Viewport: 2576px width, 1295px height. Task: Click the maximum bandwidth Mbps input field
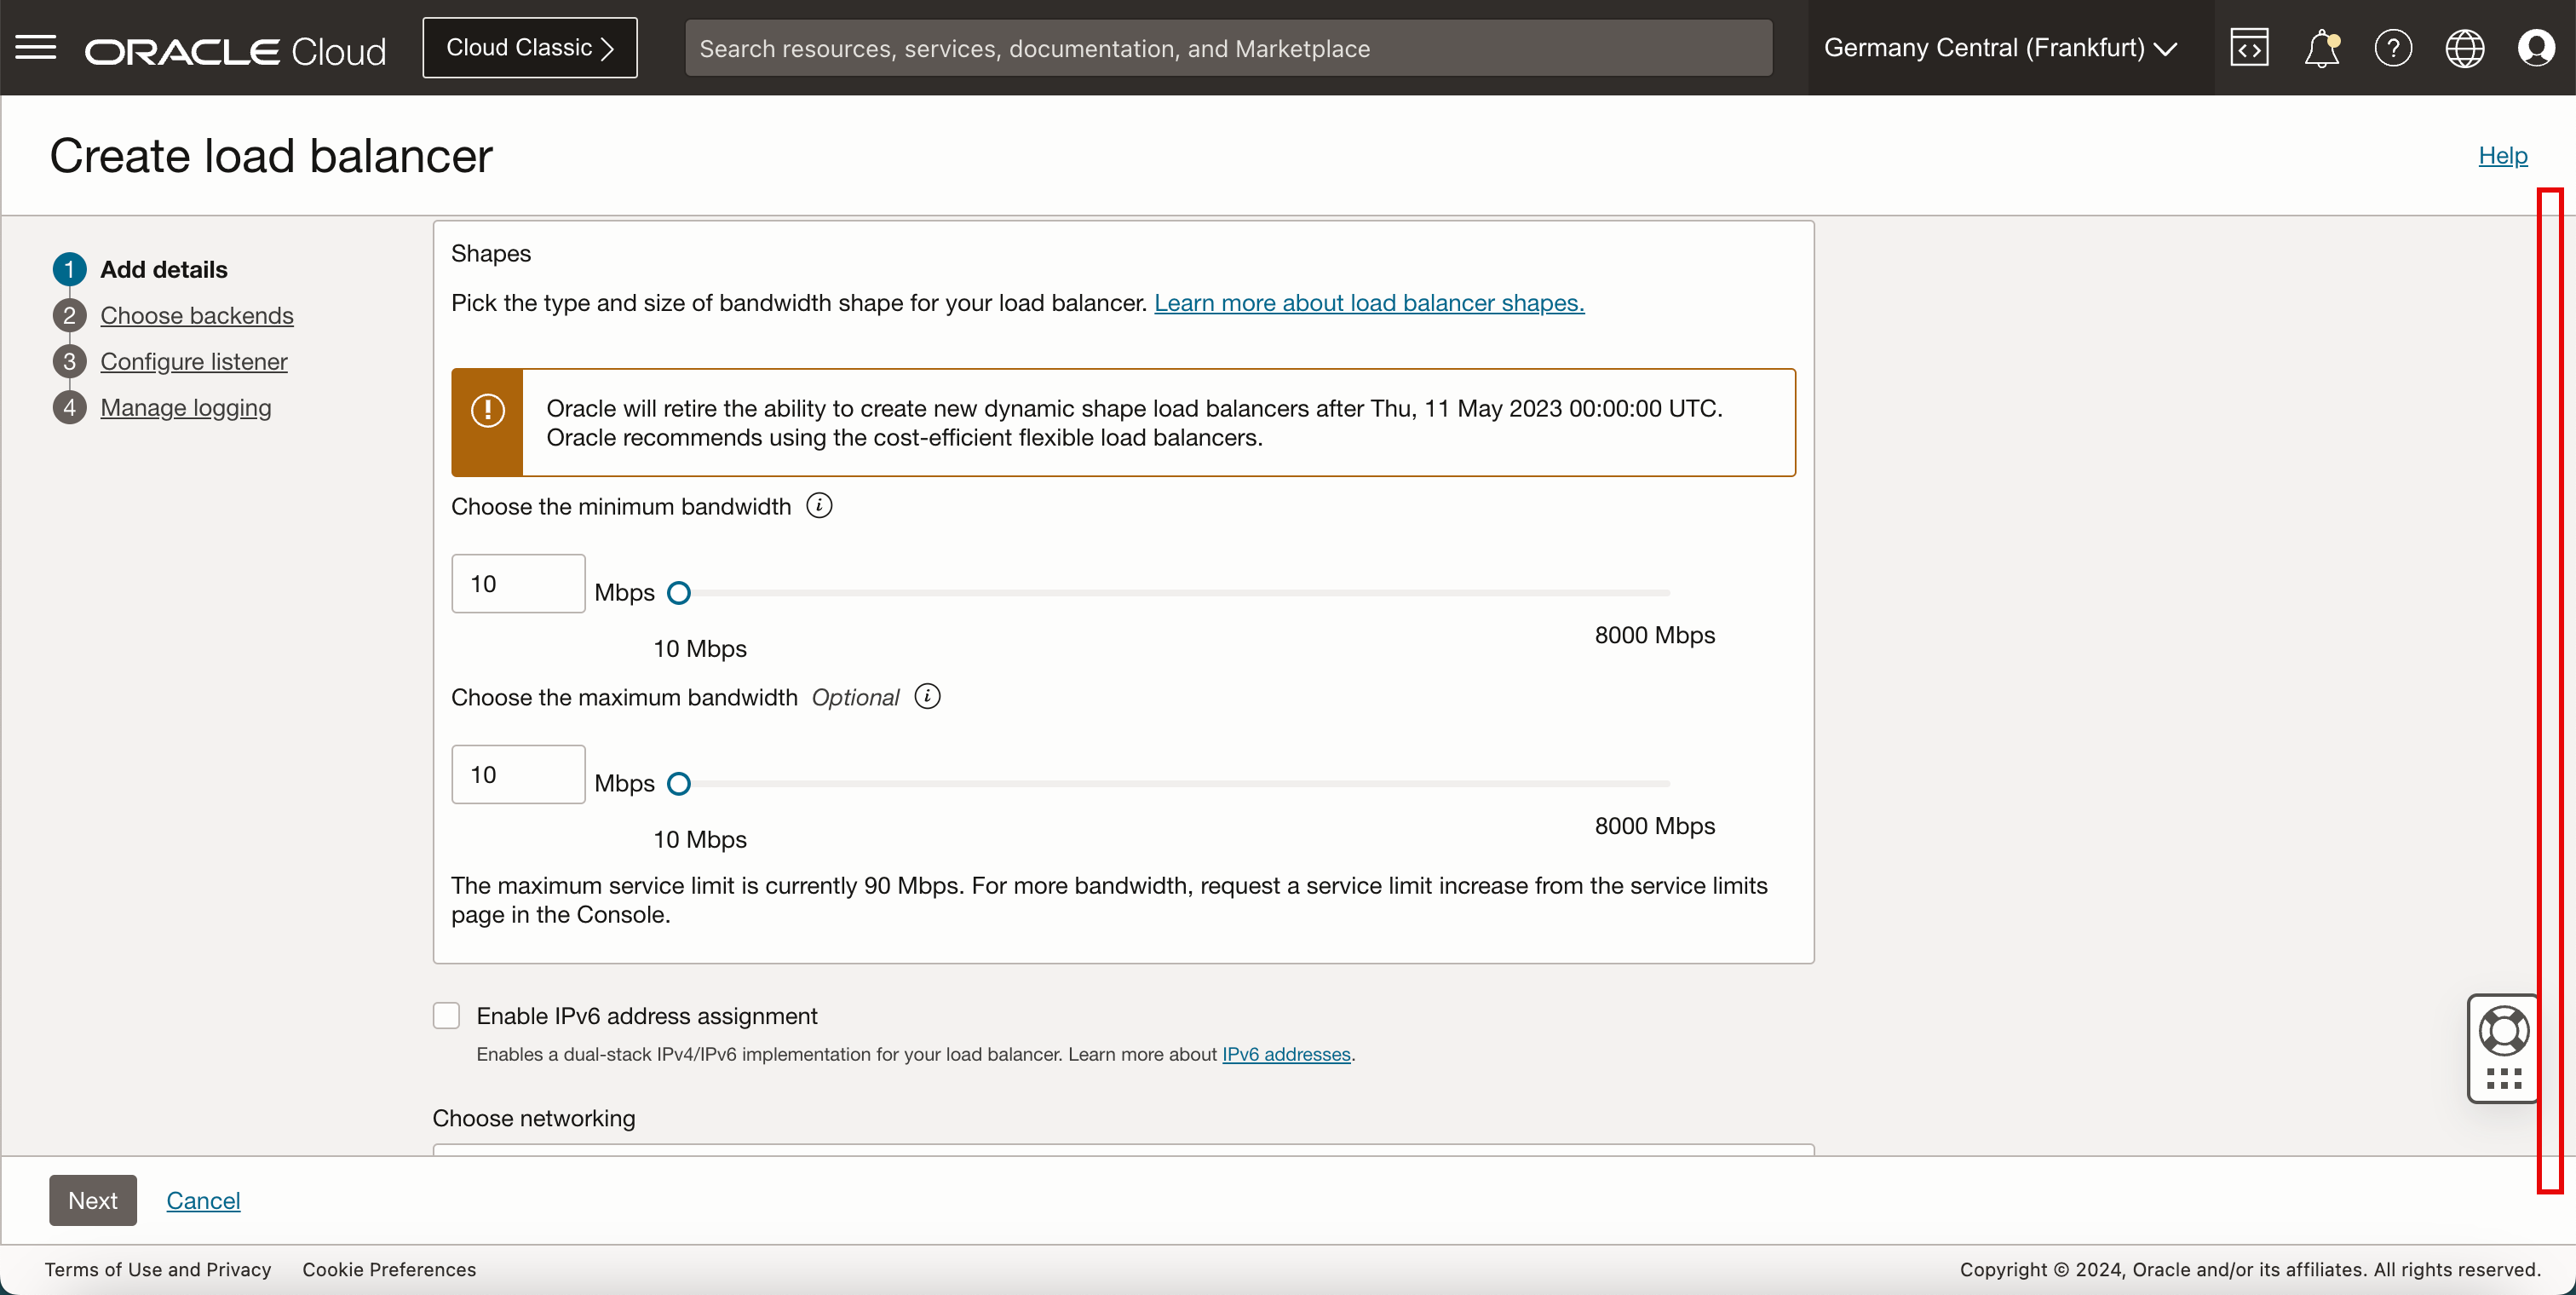tap(517, 774)
